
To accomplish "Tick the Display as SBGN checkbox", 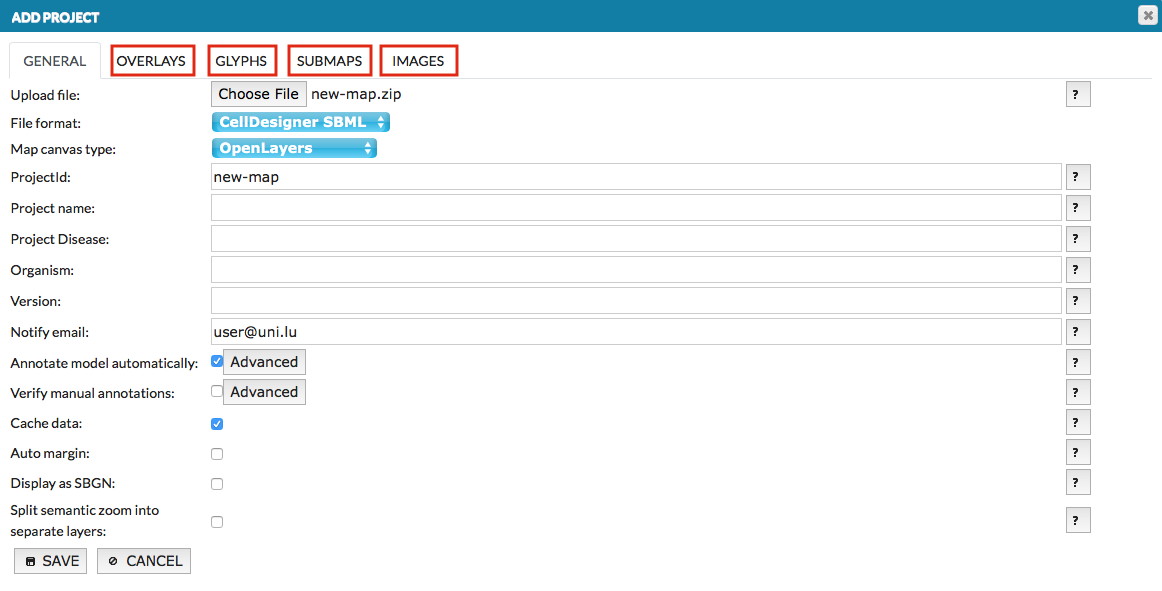I will point(217,484).
